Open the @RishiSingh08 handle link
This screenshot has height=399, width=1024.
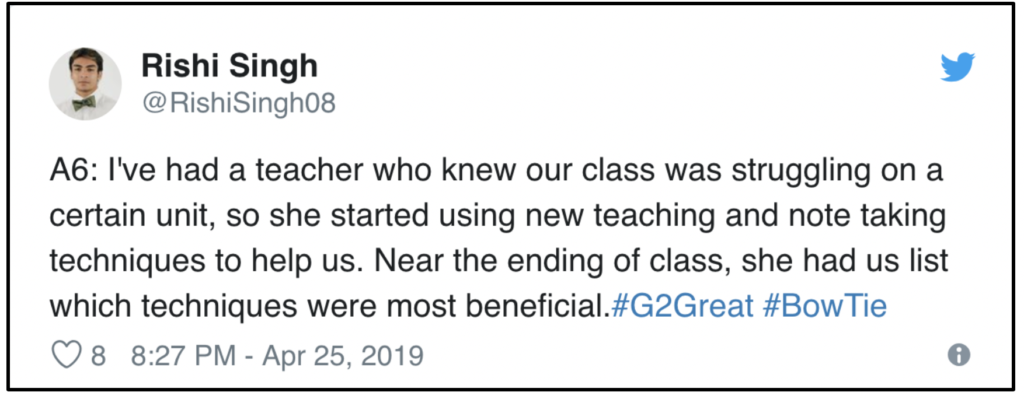238,103
